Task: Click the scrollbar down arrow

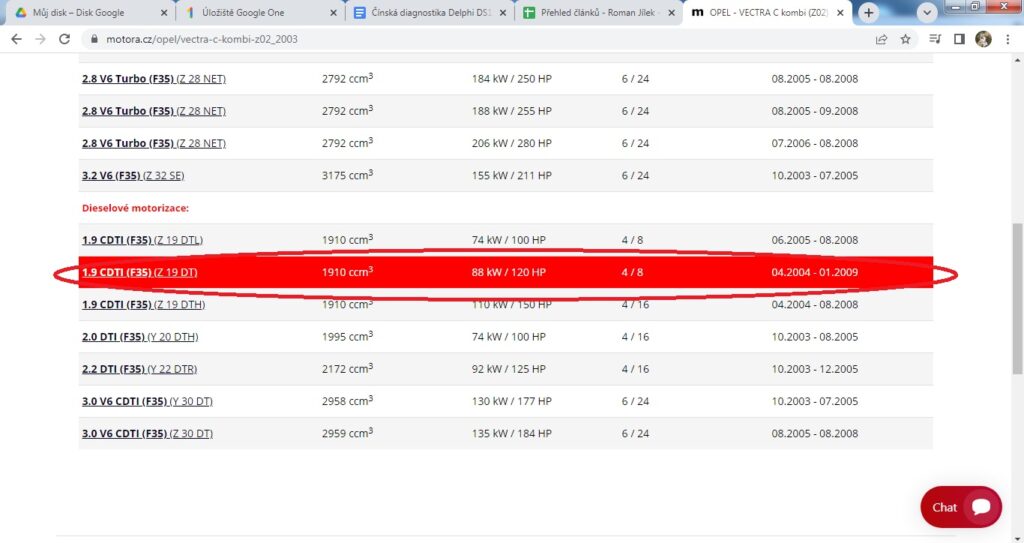Action: click(x=1017, y=537)
